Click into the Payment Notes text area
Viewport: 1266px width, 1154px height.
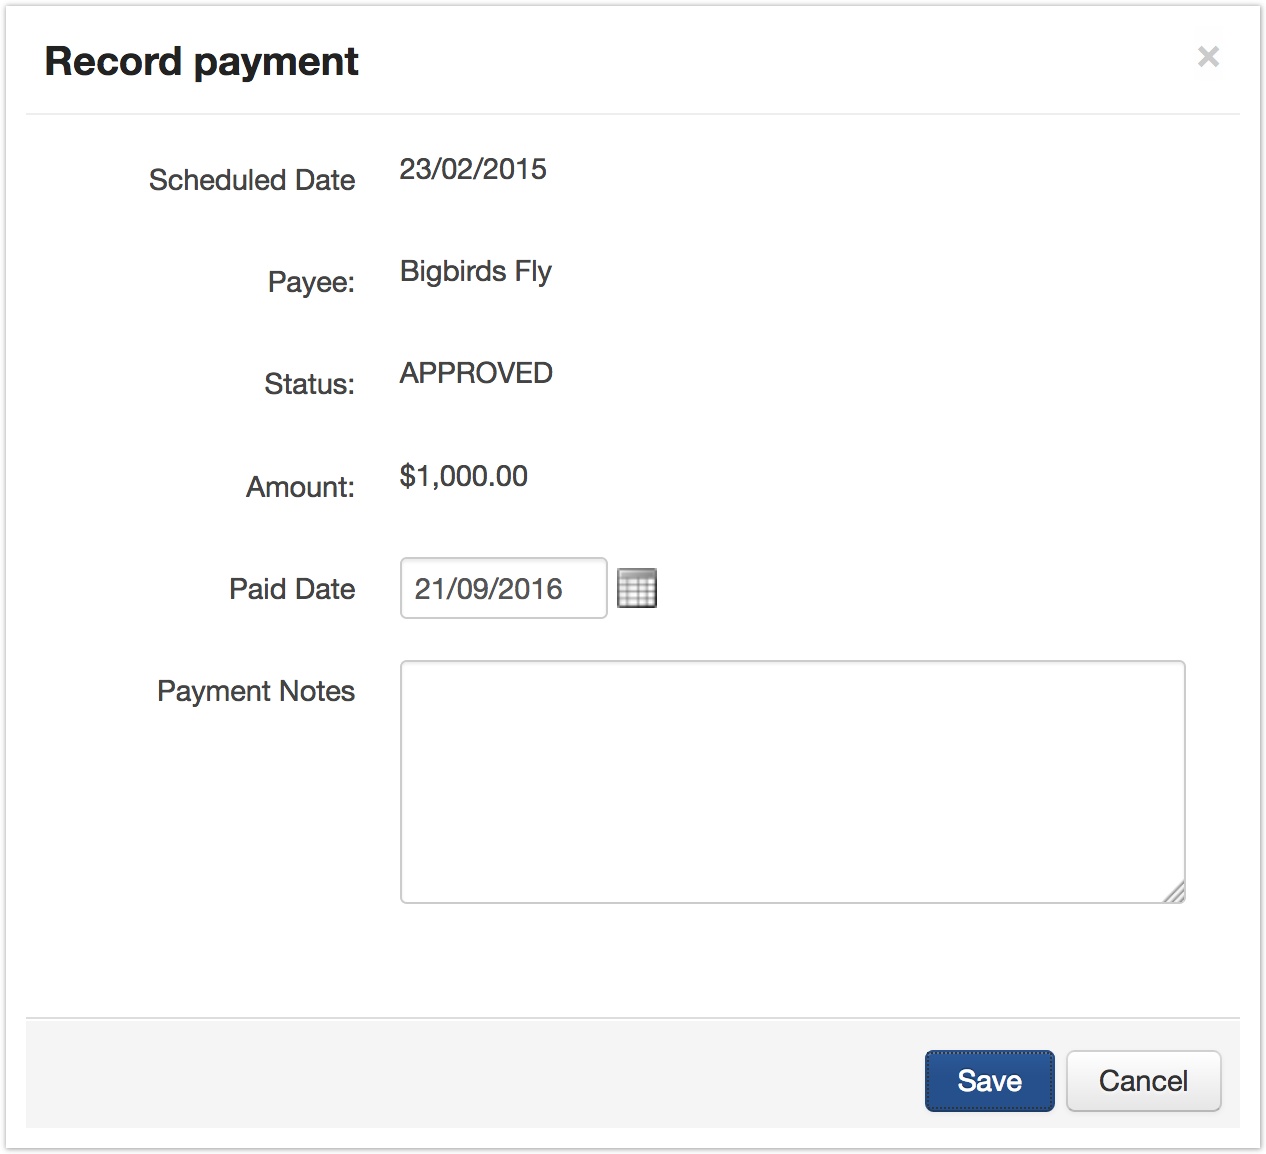[x=792, y=781]
